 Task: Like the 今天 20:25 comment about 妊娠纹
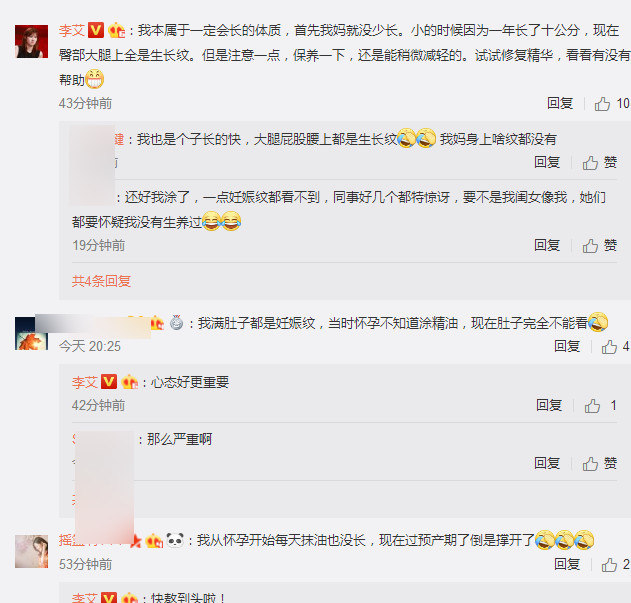(615, 347)
